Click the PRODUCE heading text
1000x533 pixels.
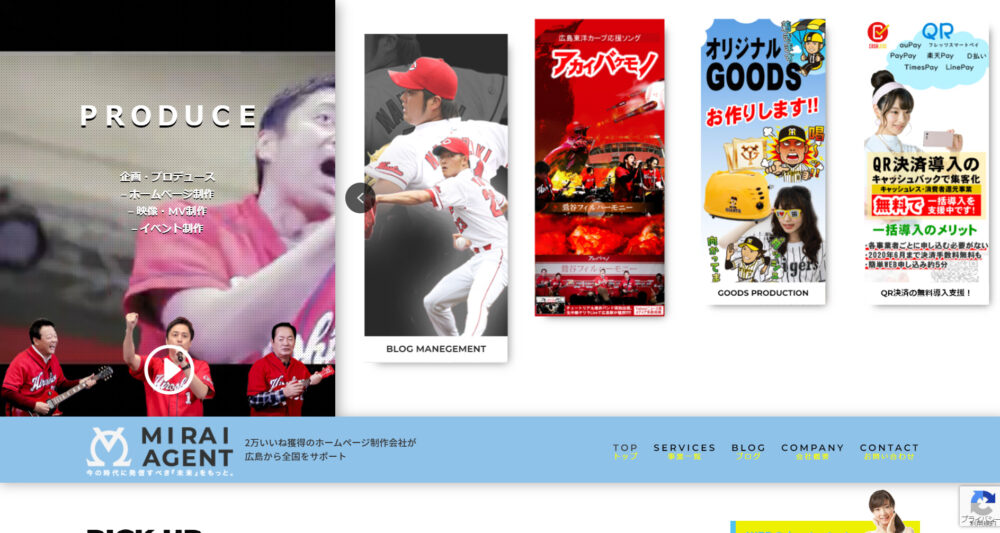pos(168,116)
